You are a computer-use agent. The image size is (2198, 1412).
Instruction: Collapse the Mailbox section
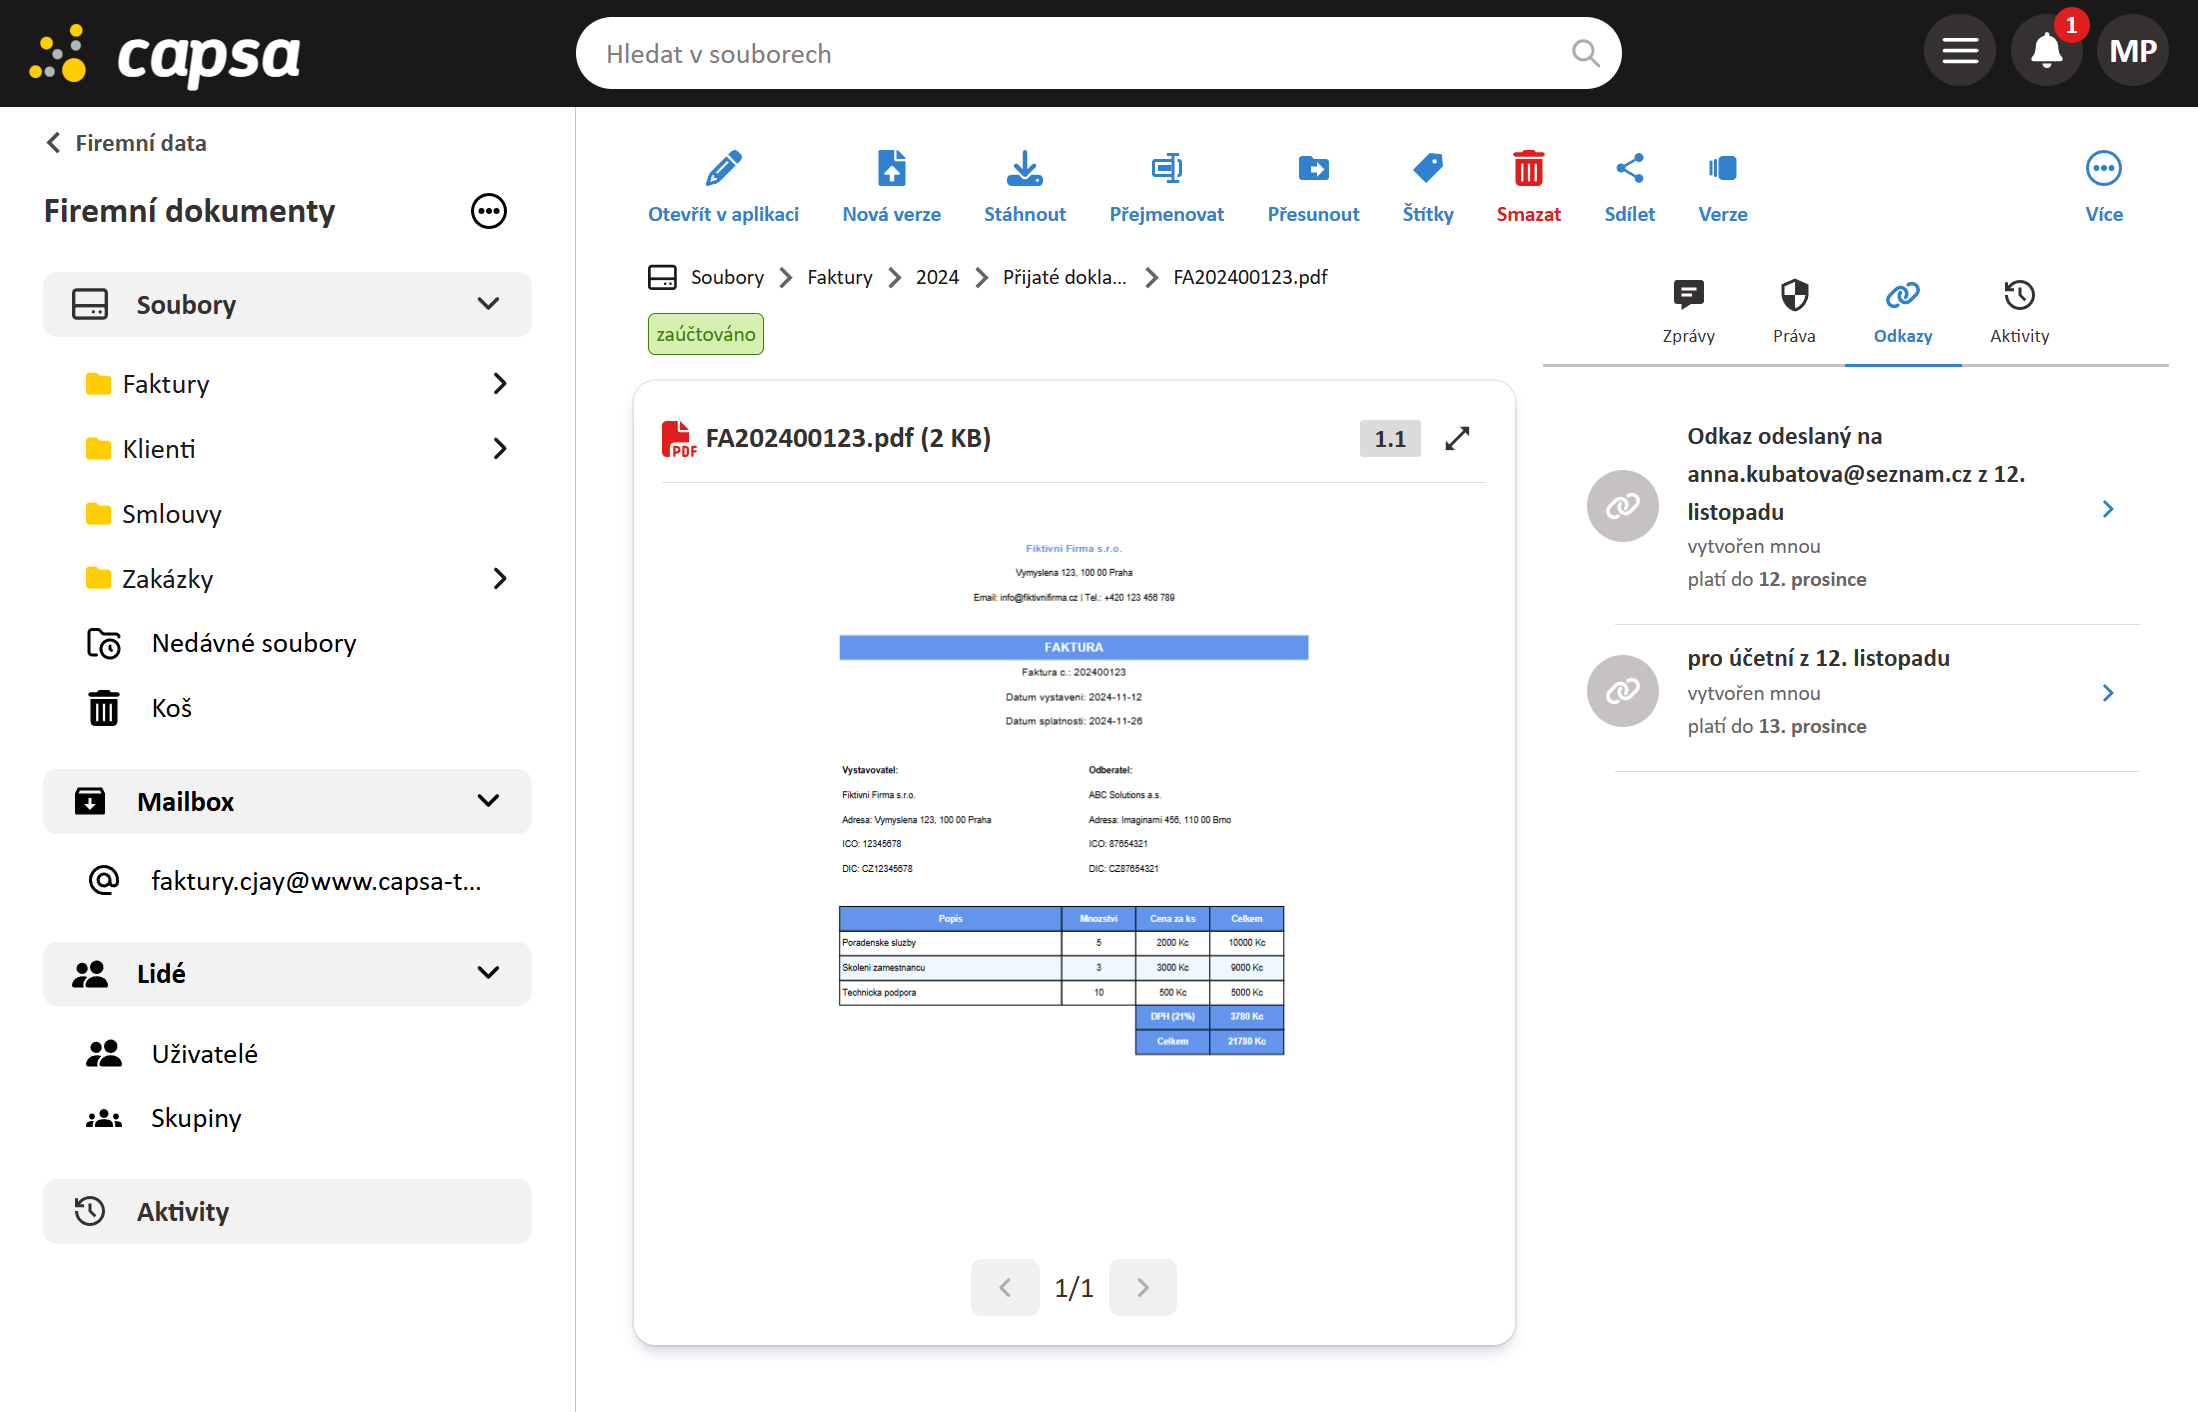coord(488,801)
